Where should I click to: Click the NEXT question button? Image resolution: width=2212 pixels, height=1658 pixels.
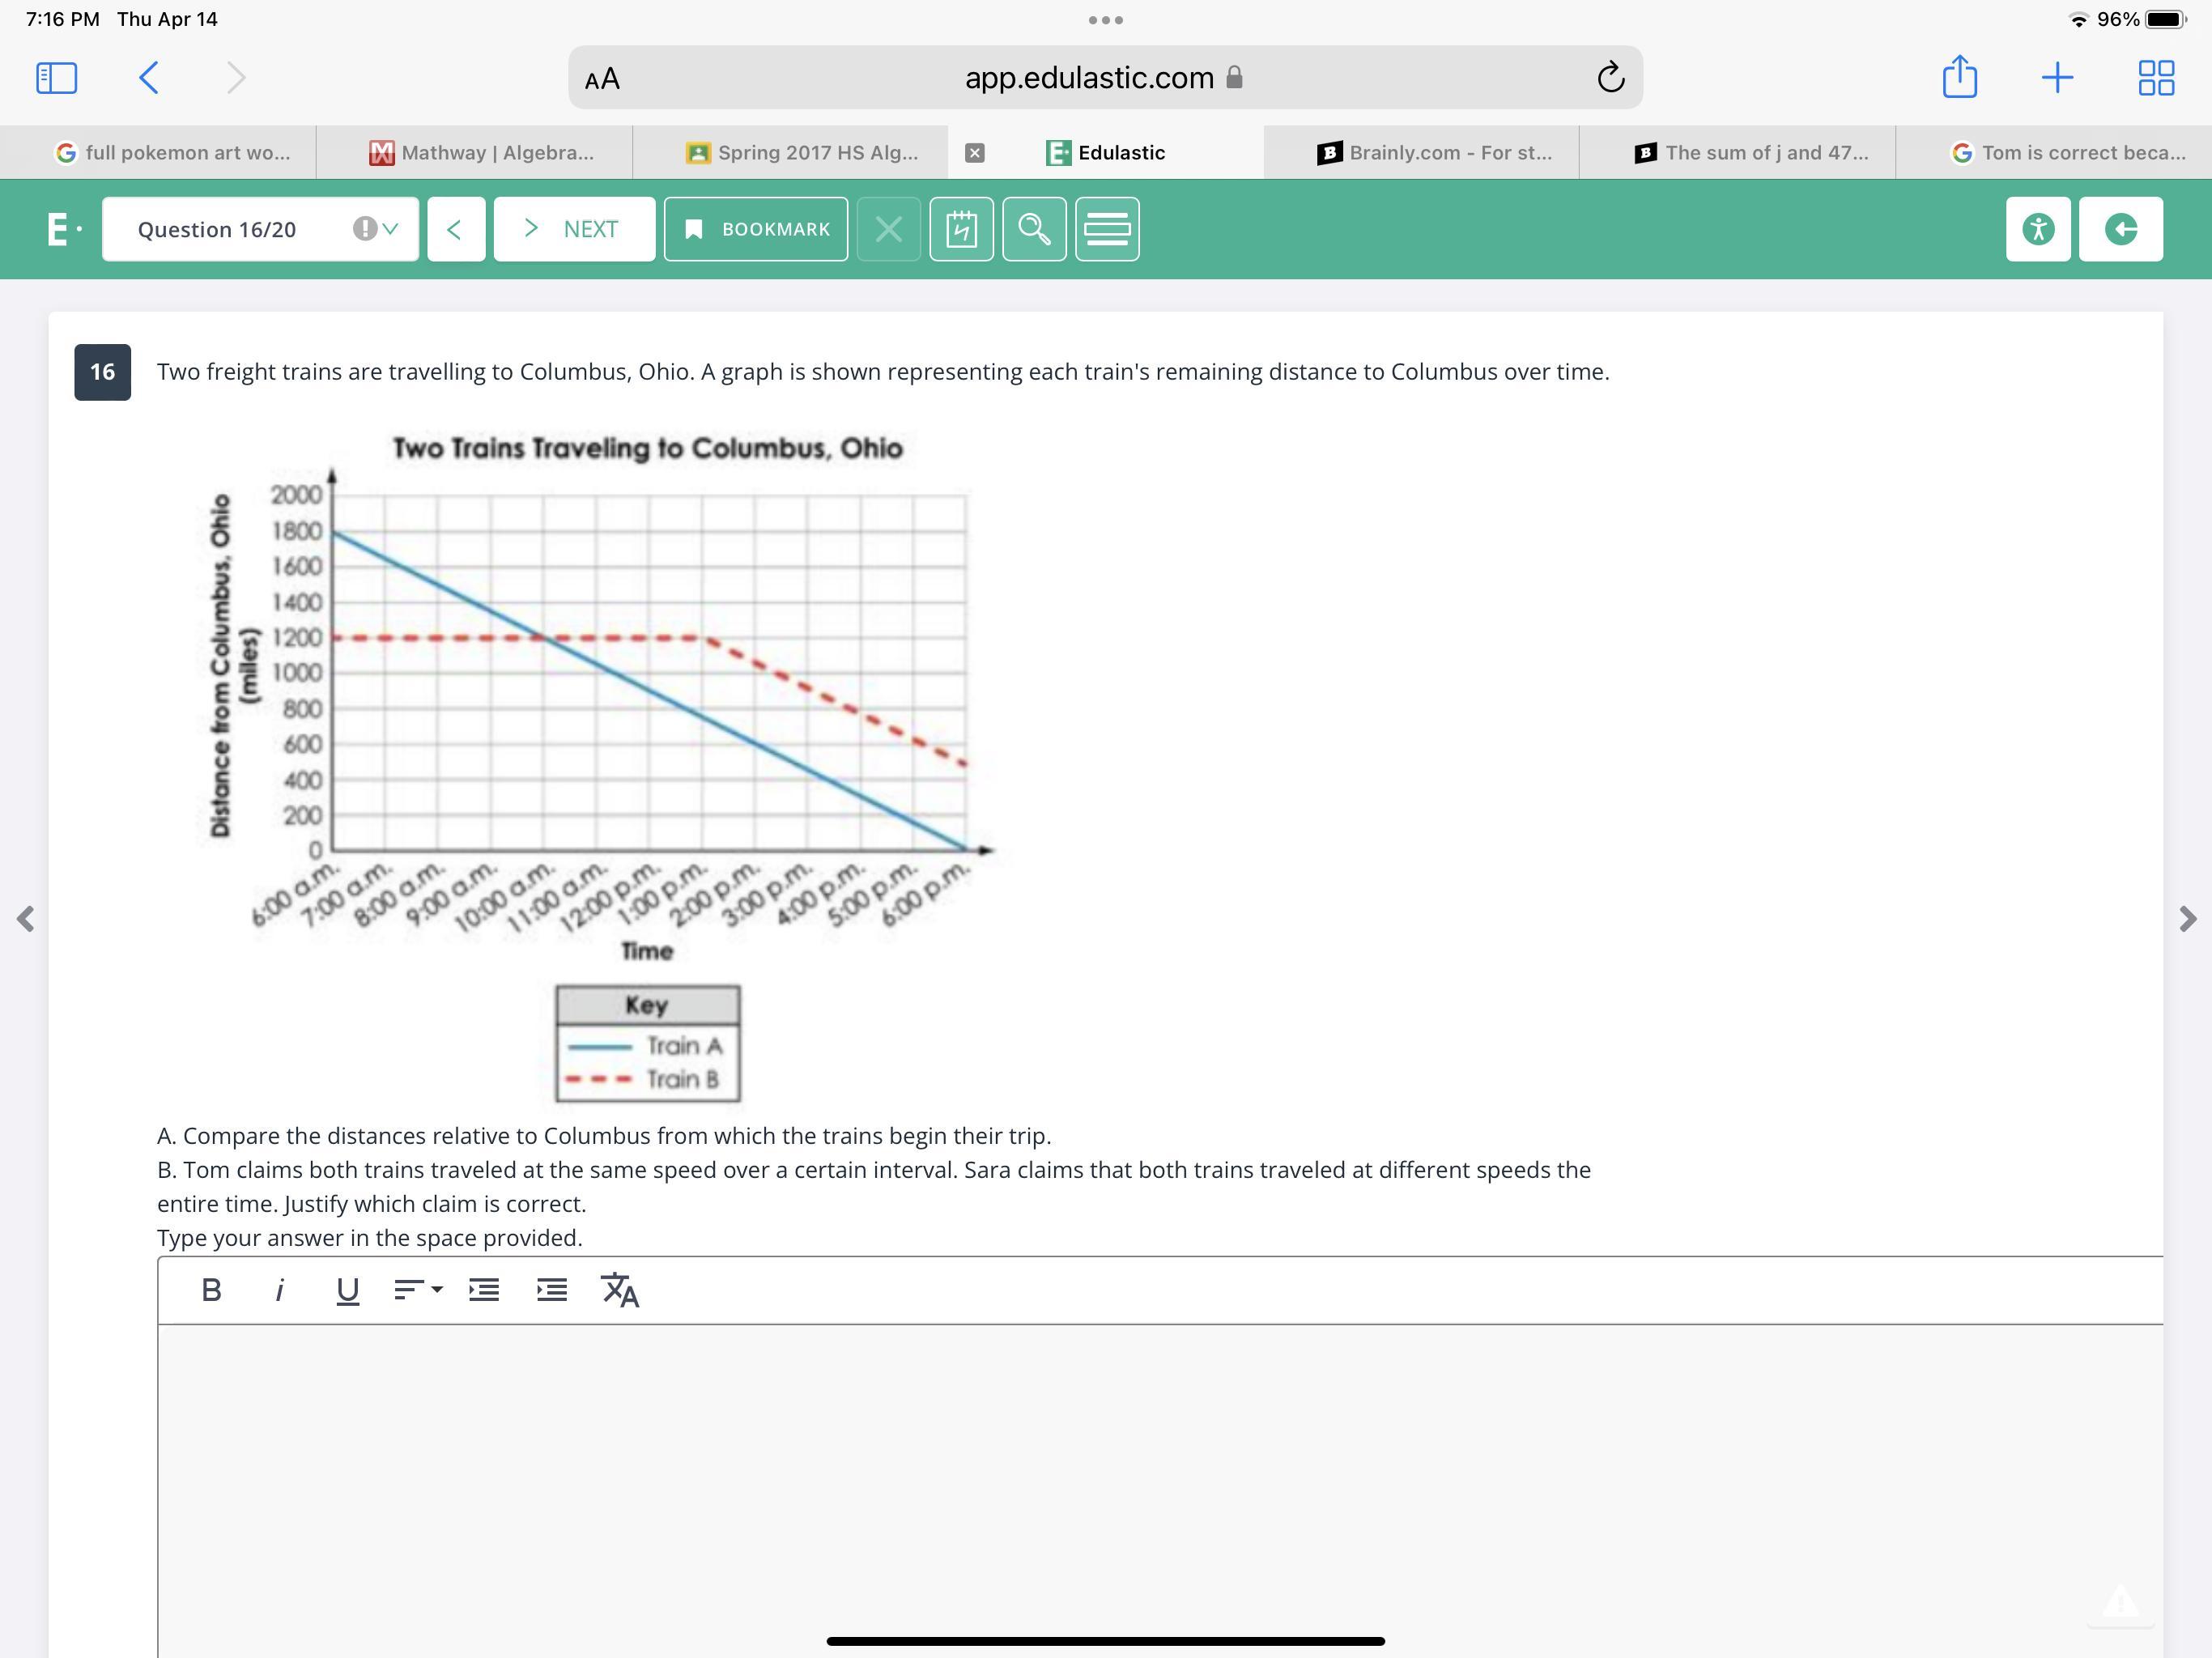tap(574, 229)
